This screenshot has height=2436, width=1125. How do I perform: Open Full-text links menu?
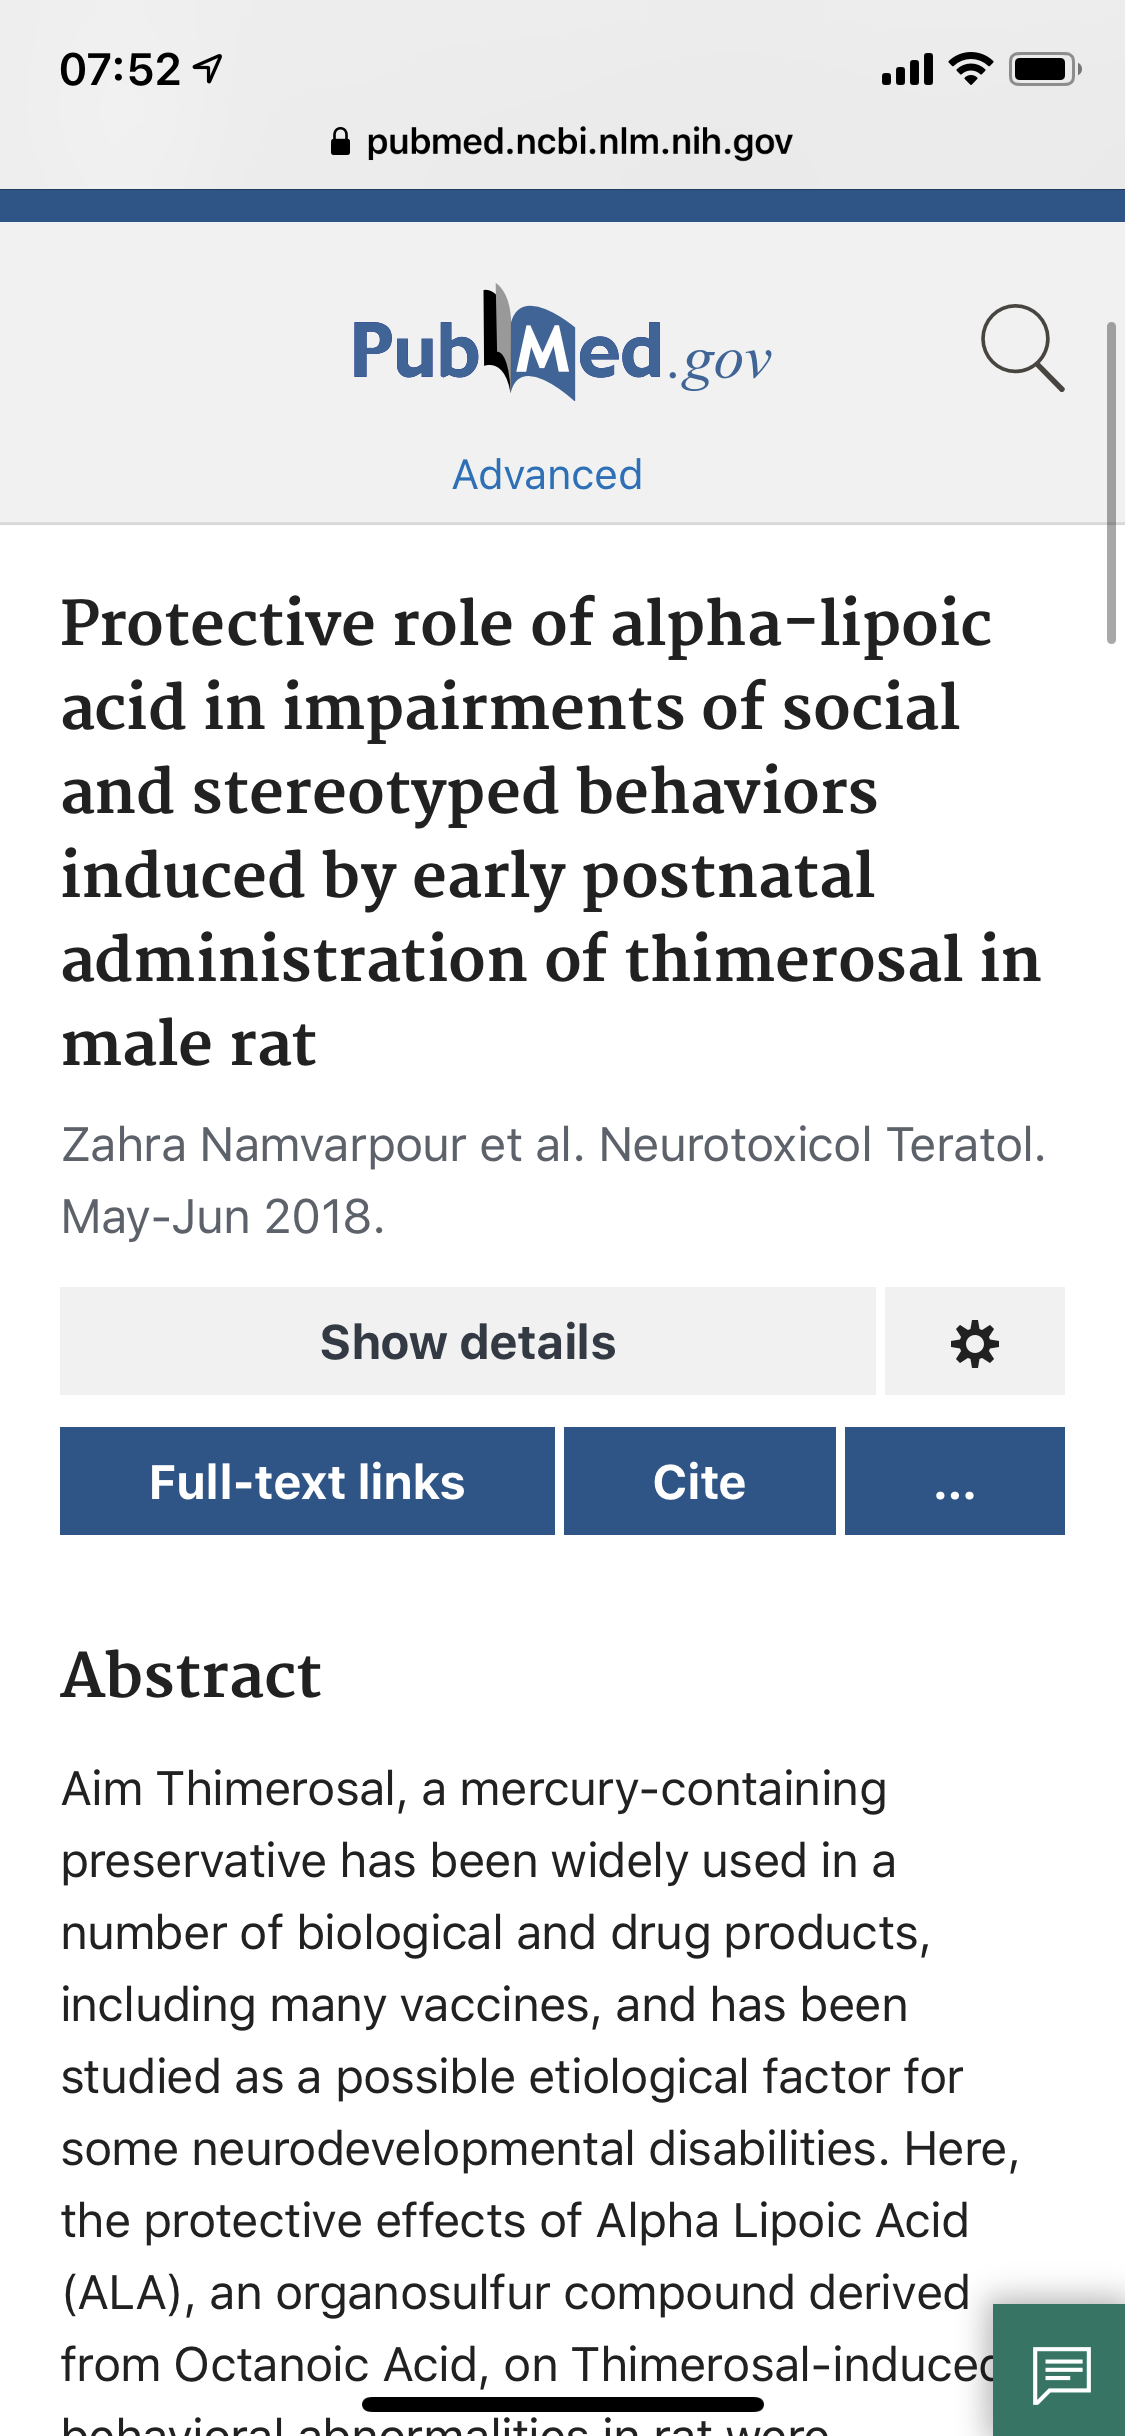point(307,1482)
